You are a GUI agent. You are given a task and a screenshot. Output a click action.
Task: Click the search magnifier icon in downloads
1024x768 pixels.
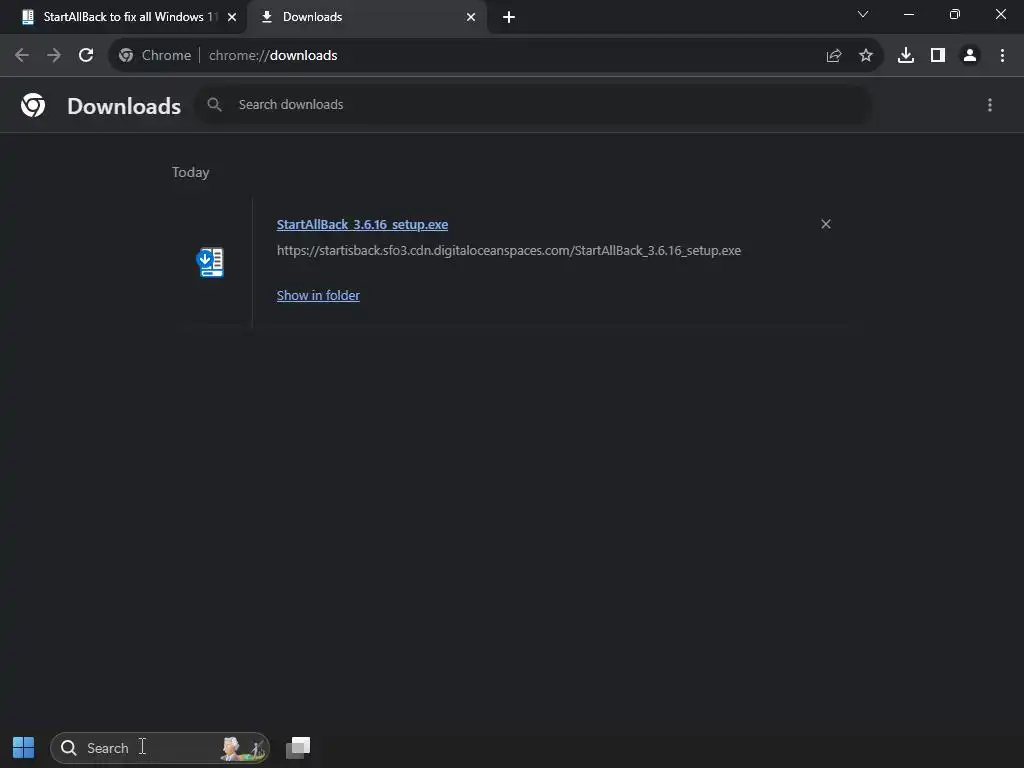coord(214,104)
